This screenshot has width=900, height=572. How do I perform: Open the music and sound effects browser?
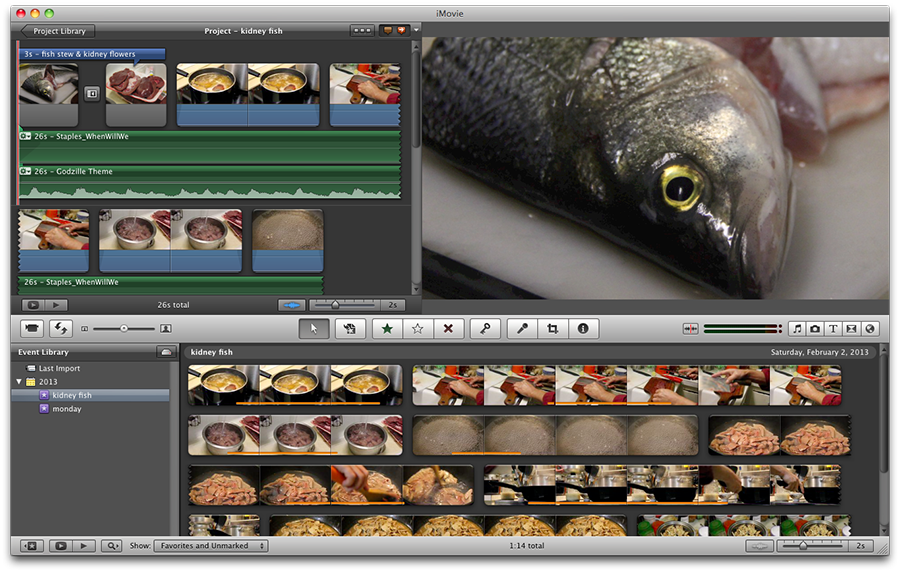pos(797,328)
